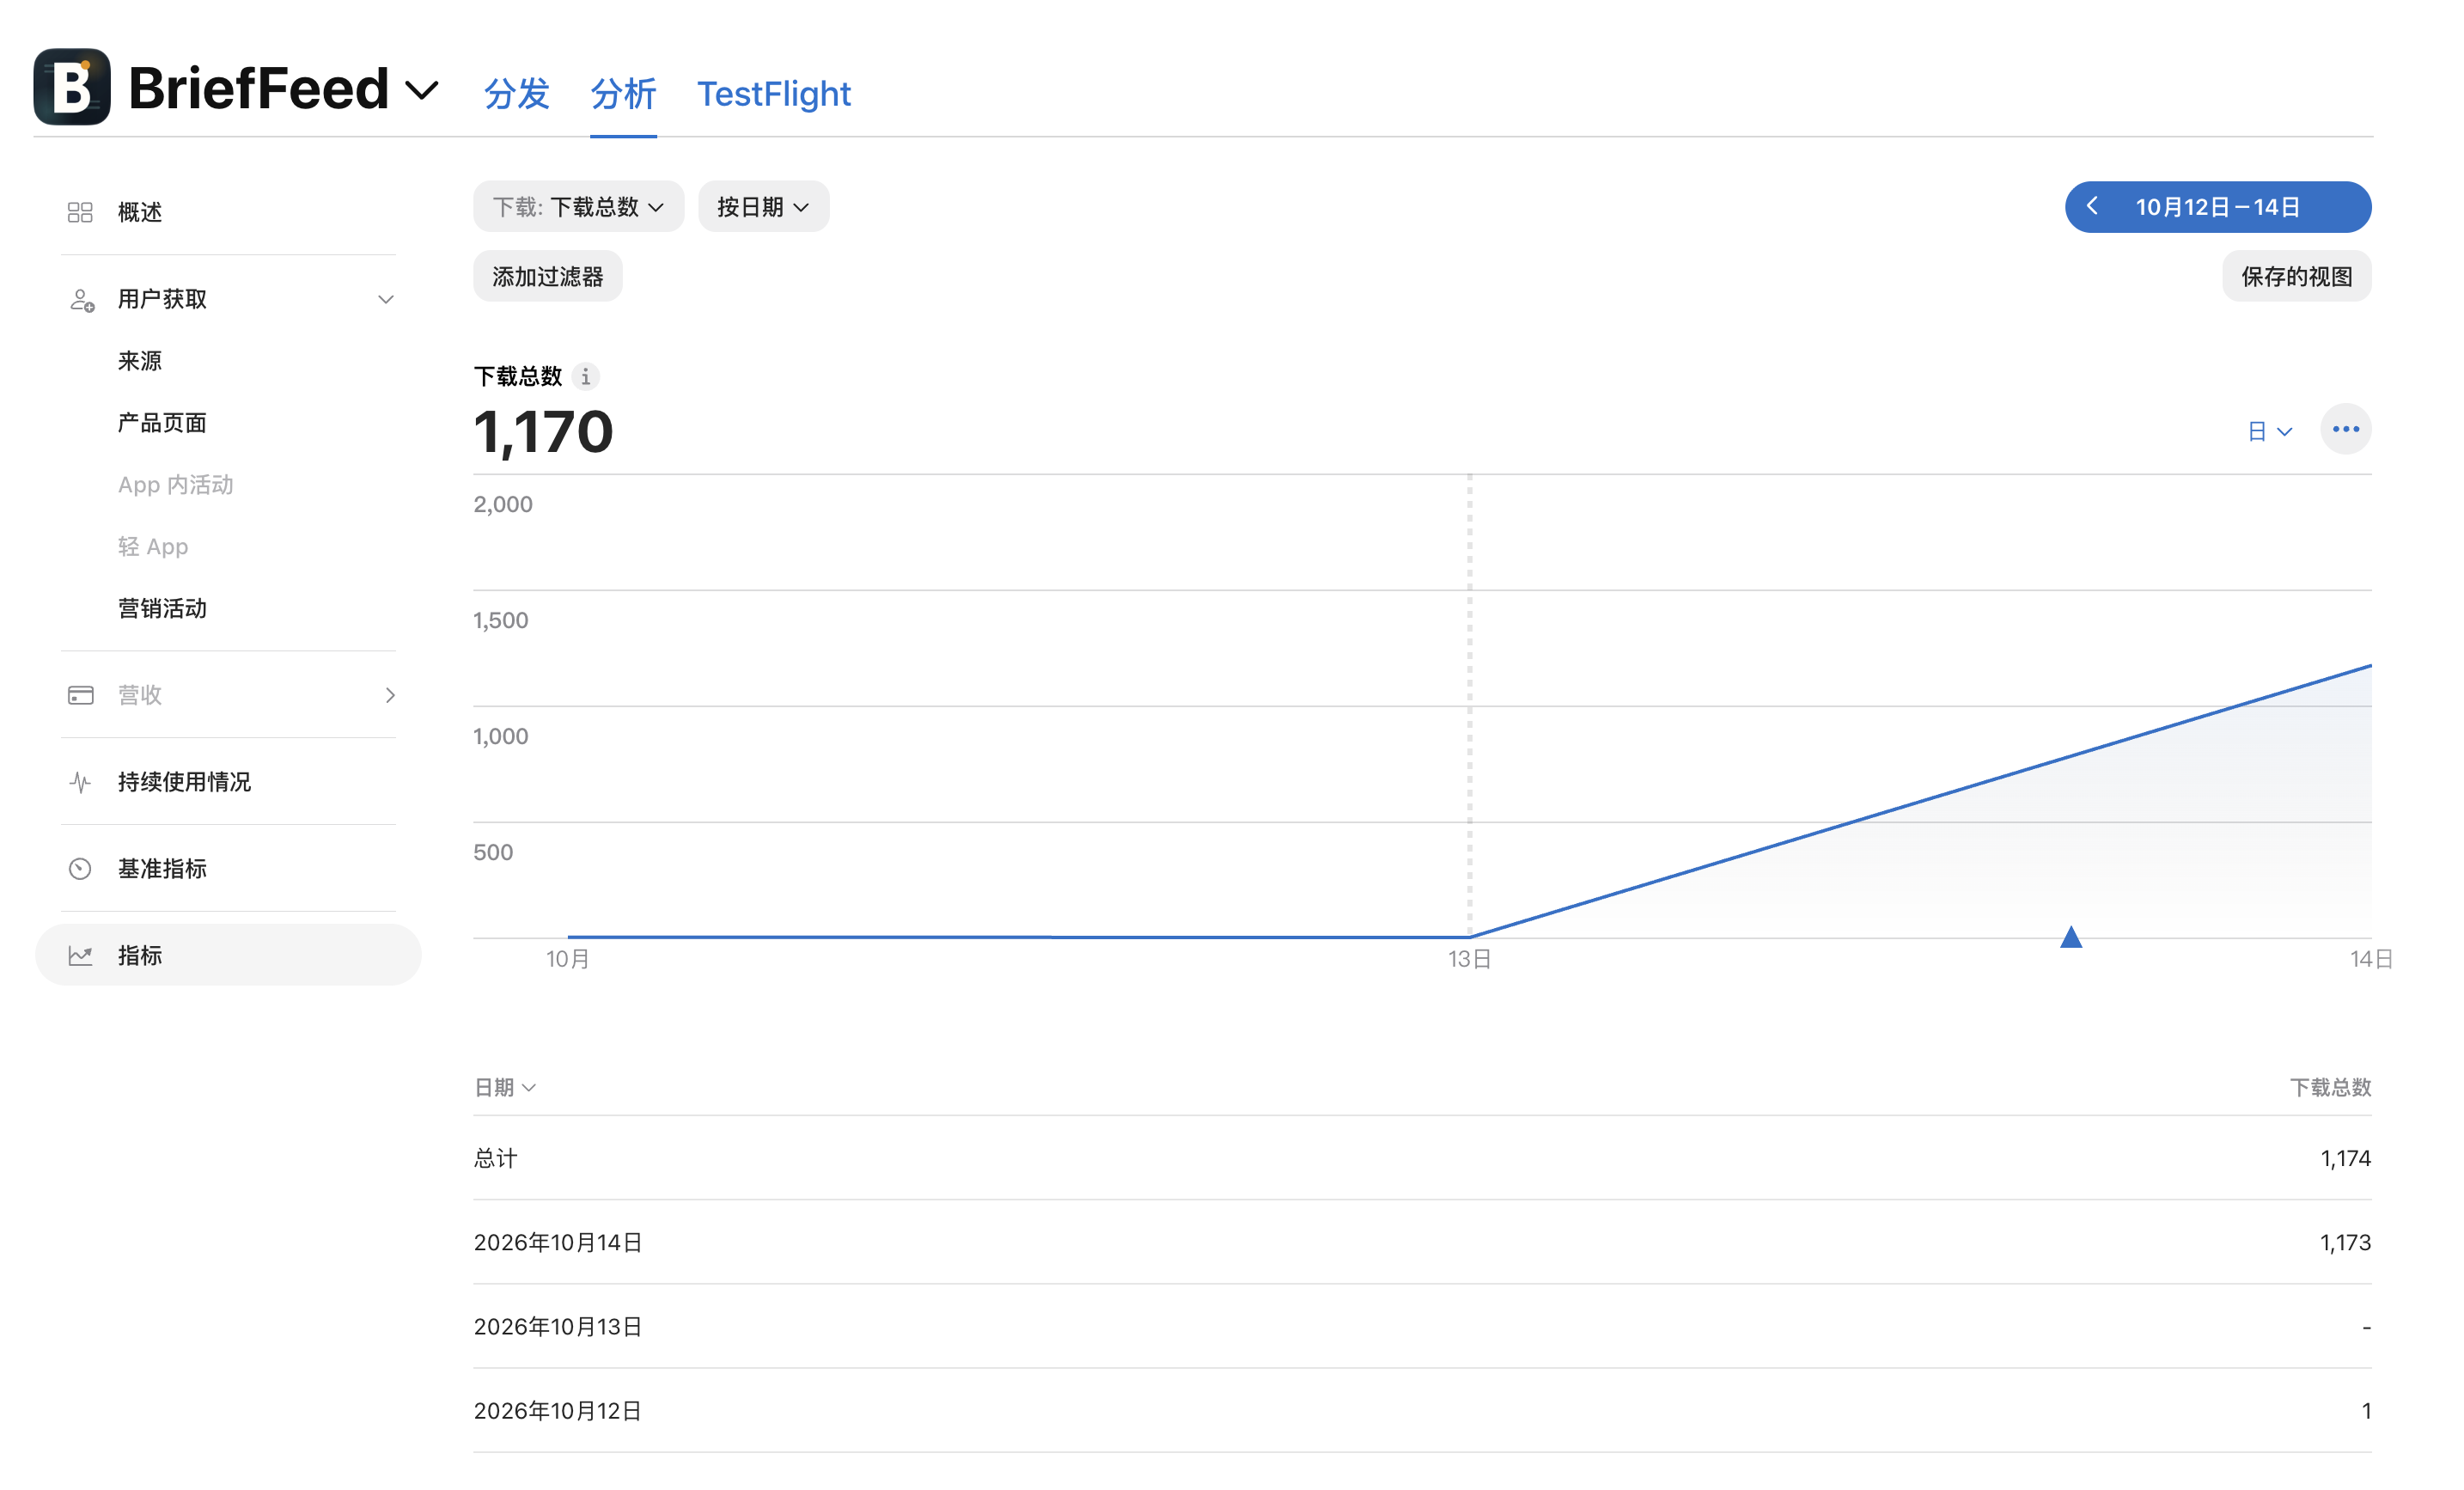The width and height of the screenshot is (2464, 1490).
Task: Select 营销活动 in the sidebar
Action: click(x=162, y=609)
